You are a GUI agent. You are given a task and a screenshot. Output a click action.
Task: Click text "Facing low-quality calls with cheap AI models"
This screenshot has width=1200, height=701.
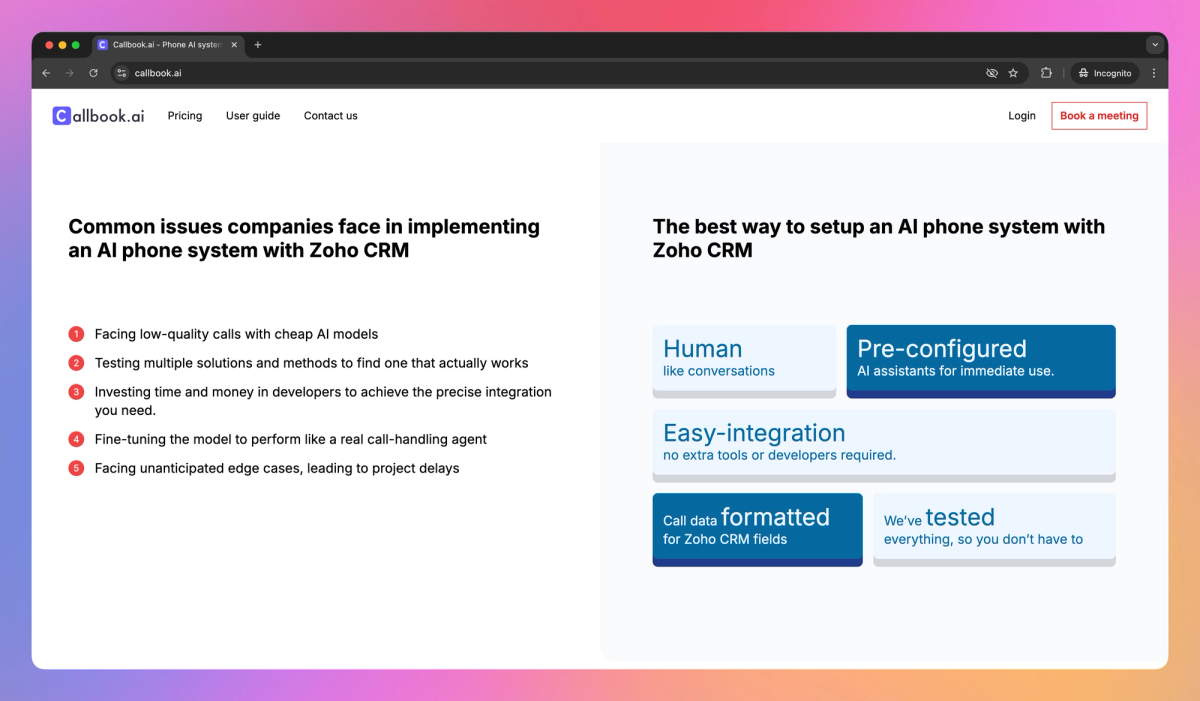[236, 334]
